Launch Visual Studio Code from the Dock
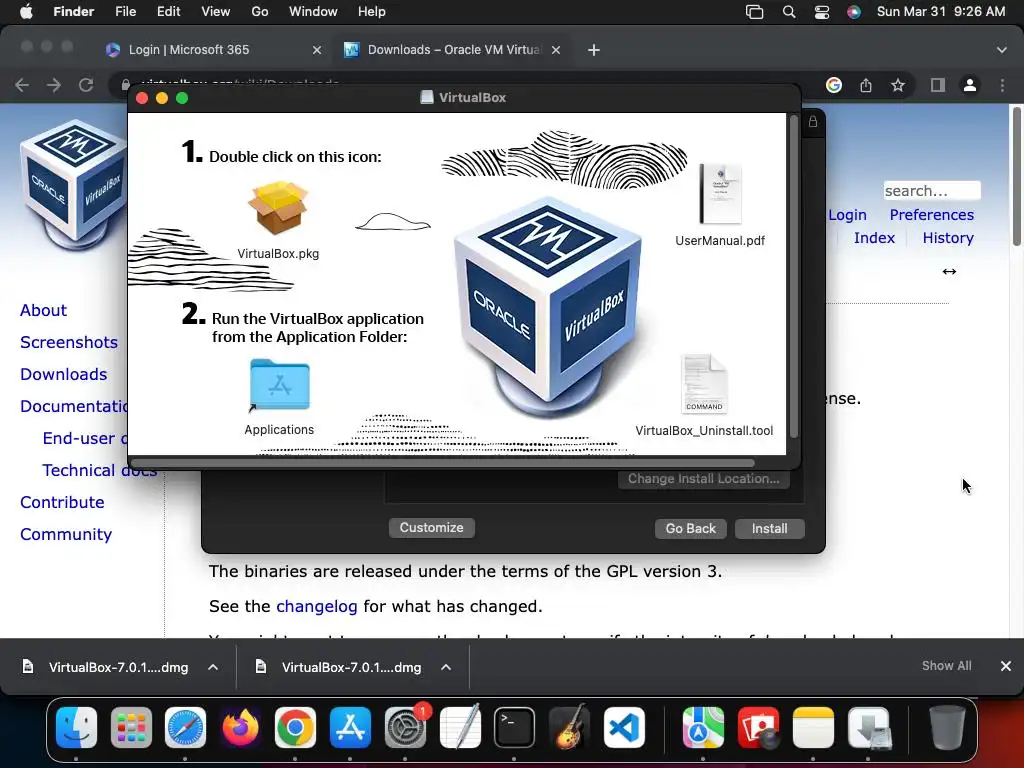 (x=624, y=727)
